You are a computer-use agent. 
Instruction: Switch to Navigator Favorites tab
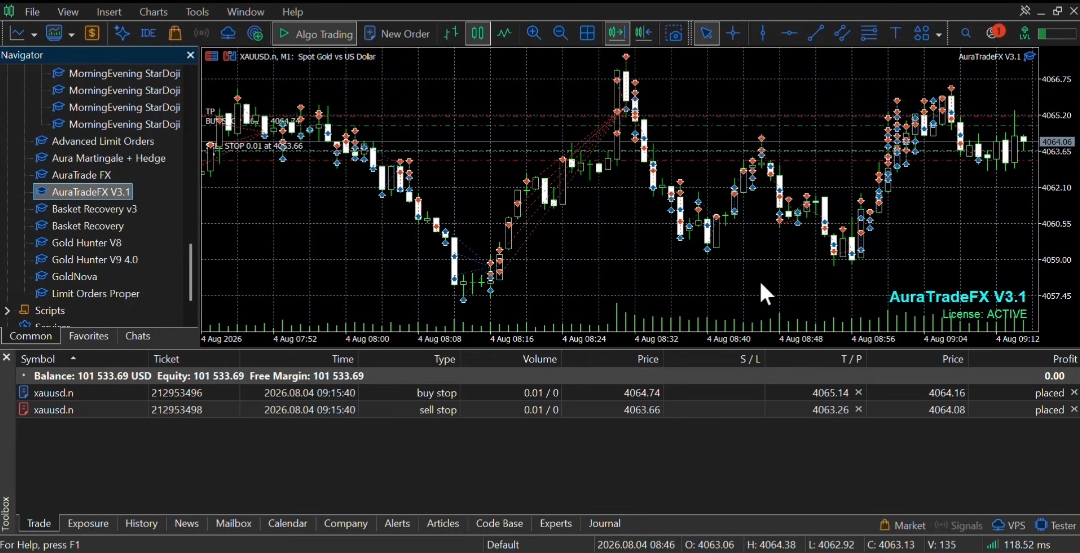pyautogui.click(x=88, y=336)
